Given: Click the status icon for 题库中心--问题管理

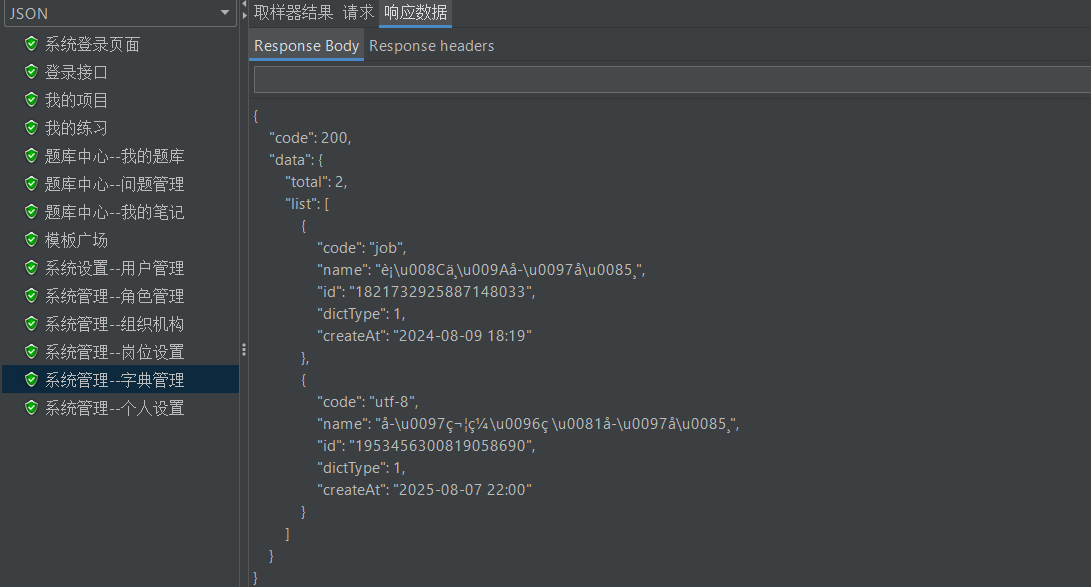Looking at the screenshot, I should pos(31,184).
